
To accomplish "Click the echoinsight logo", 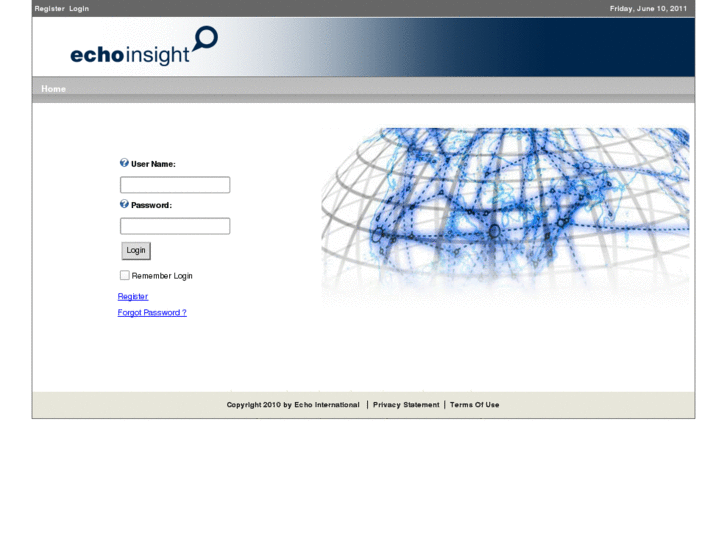I will (144, 46).
